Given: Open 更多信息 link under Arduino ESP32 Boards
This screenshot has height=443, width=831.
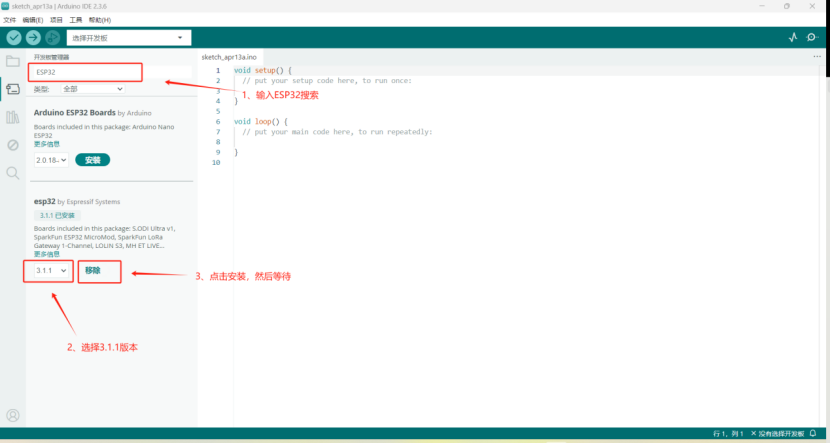Looking at the screenshot, I should [47, 144].
